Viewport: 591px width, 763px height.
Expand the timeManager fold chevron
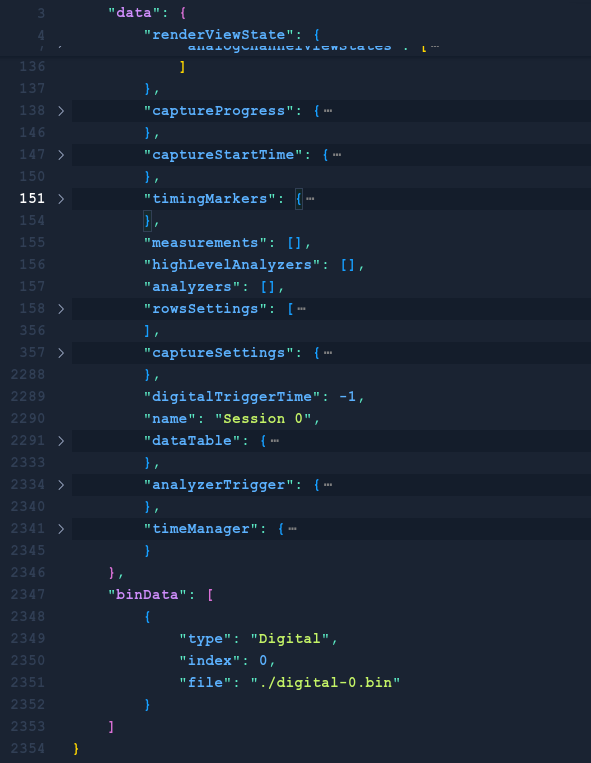coord(61,529)
